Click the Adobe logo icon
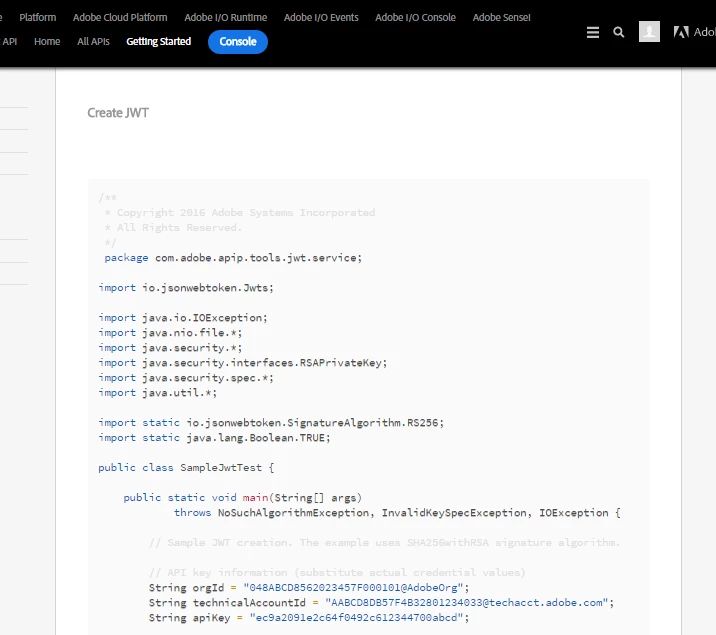 (681, 32)
